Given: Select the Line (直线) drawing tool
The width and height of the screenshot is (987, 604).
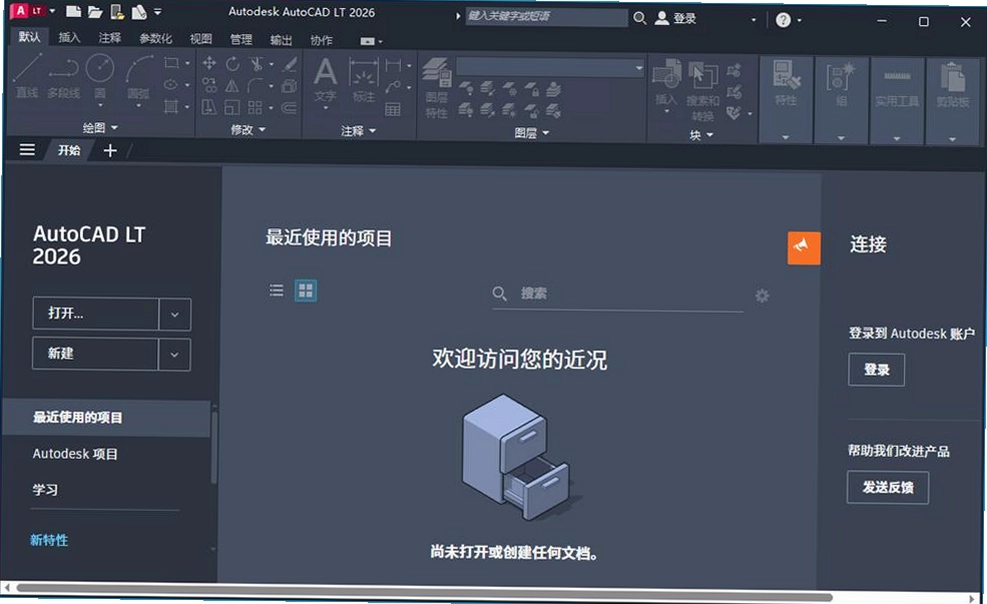Looking at the screenshot, I should click(x=28, y=76).
